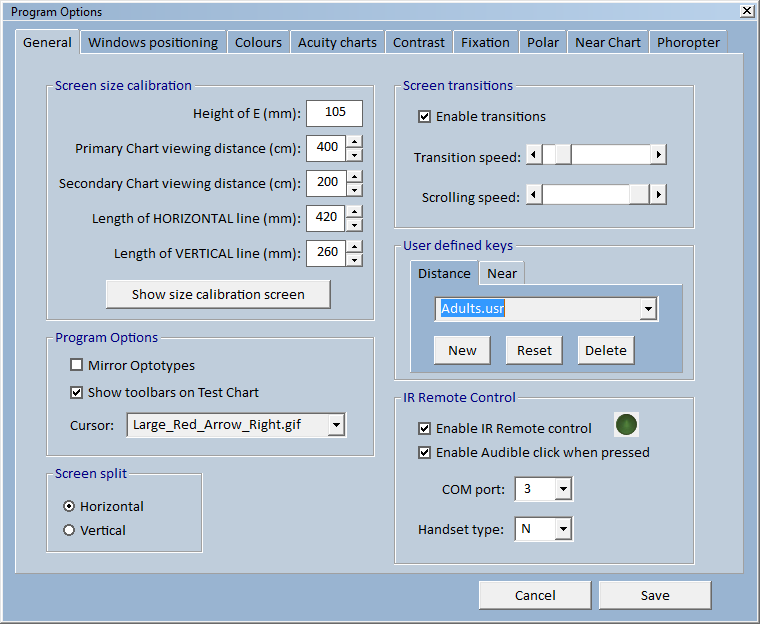Switch to the Polar tab
The height and width of the screenshot is (624, 760).
(543, 43)
